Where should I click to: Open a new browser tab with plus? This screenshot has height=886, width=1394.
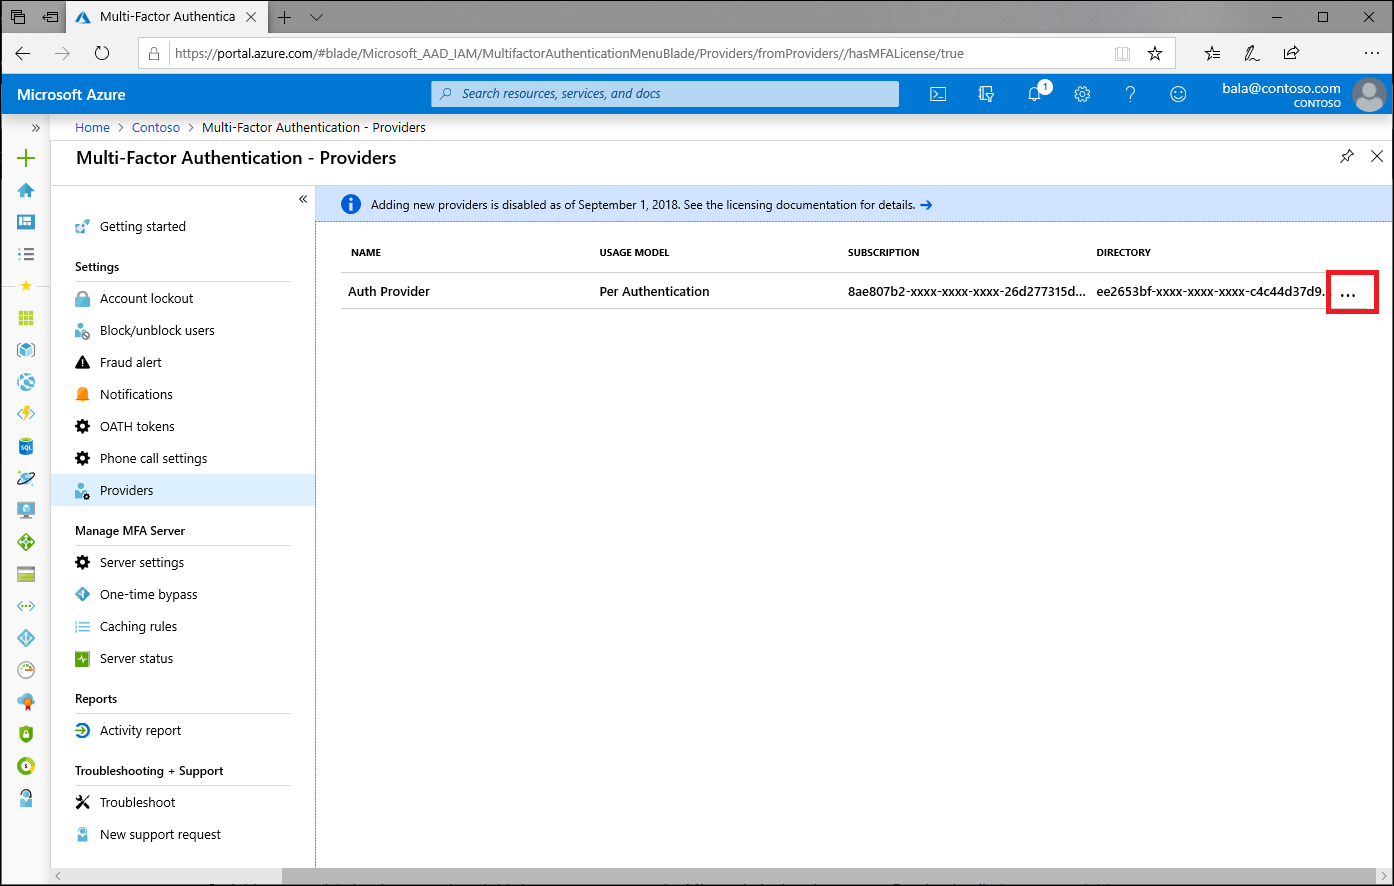point(285,17)
